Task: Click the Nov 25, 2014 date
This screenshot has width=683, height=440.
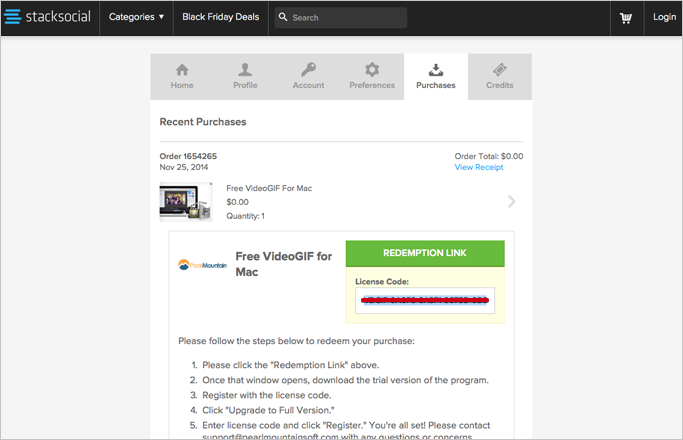Action: pos(184,167)
